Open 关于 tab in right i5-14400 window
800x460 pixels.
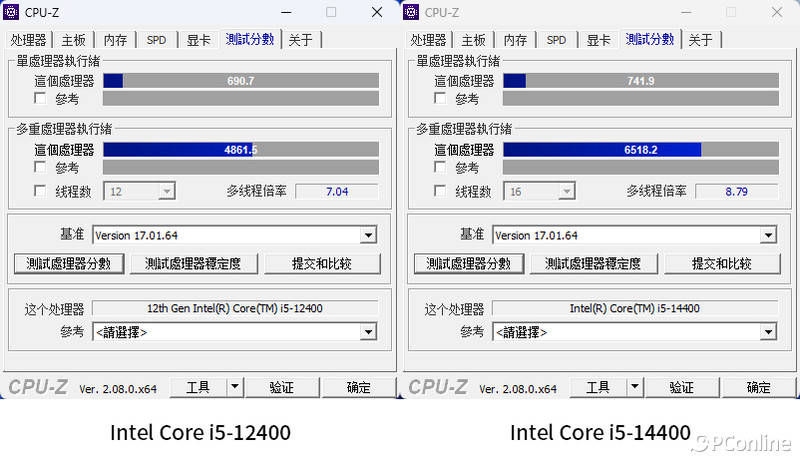[x=701, y=40]
